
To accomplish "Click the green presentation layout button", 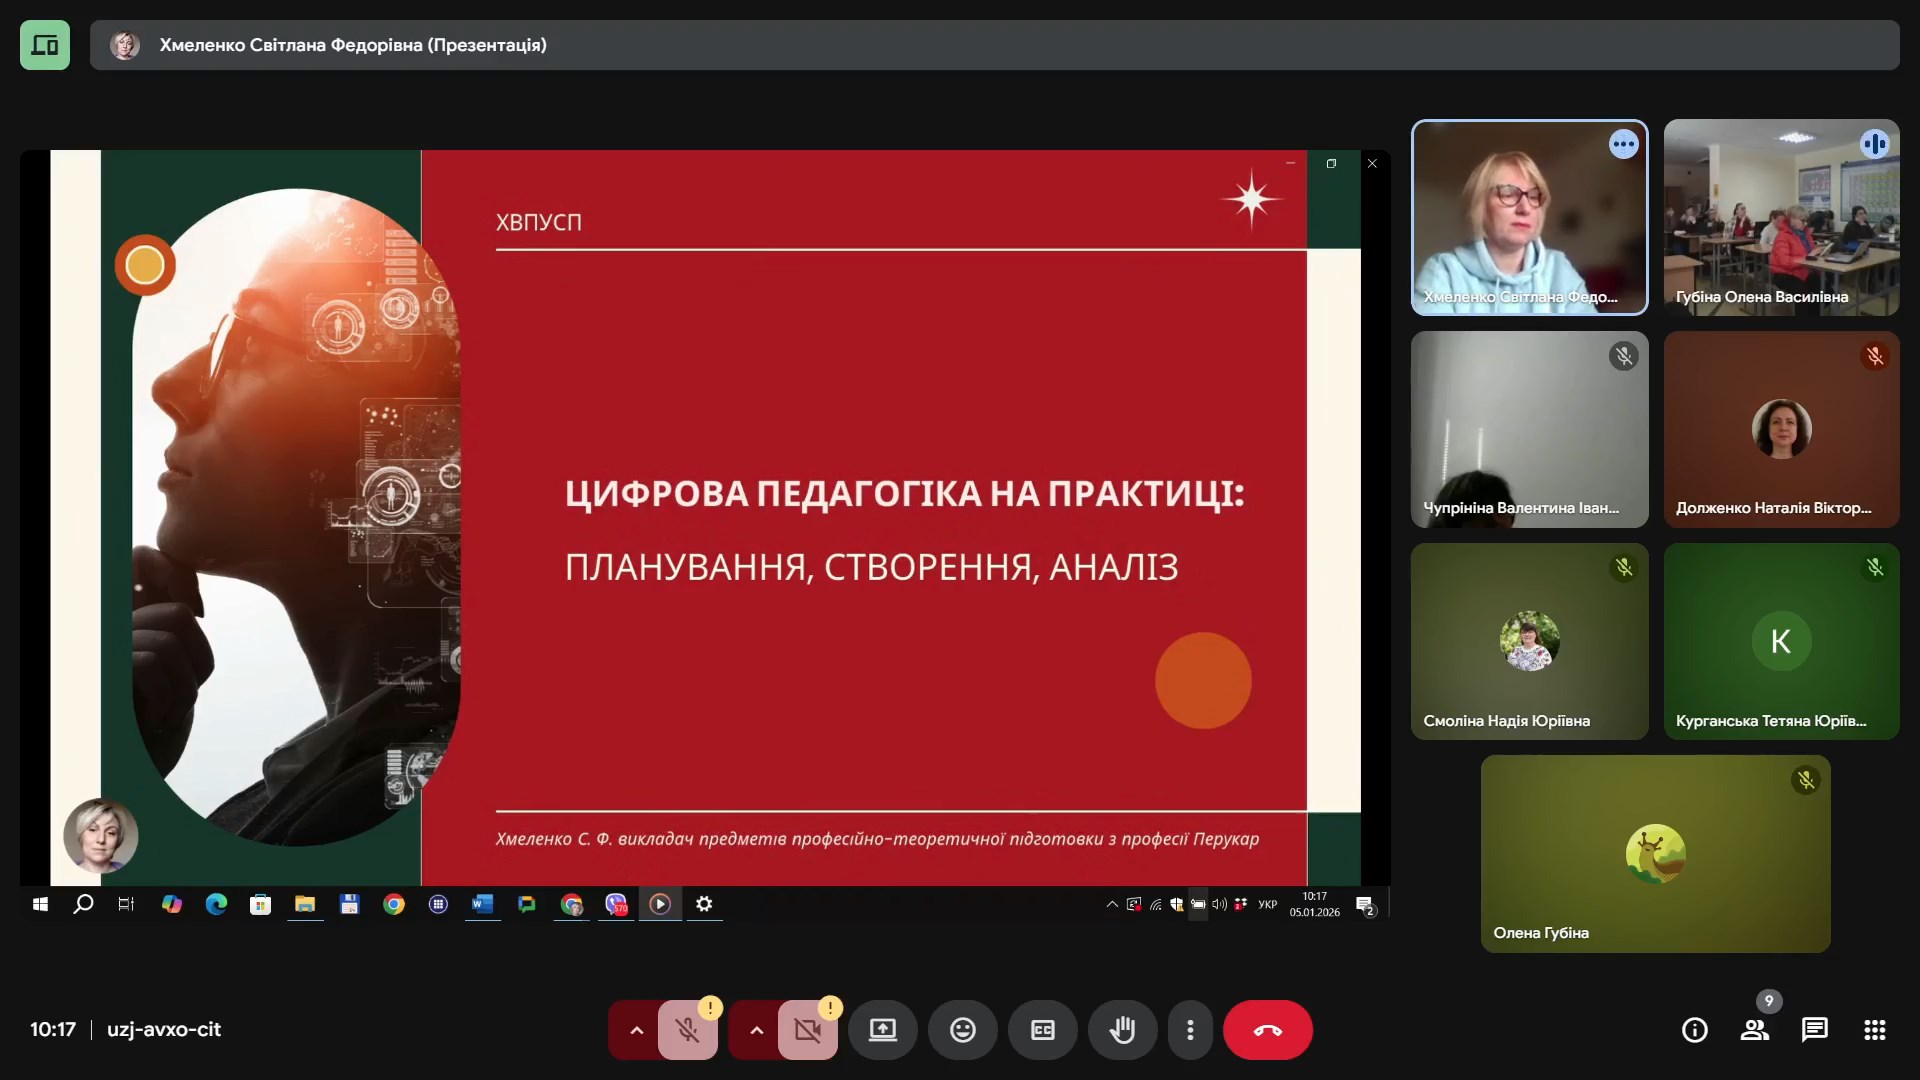I will 45,45.
